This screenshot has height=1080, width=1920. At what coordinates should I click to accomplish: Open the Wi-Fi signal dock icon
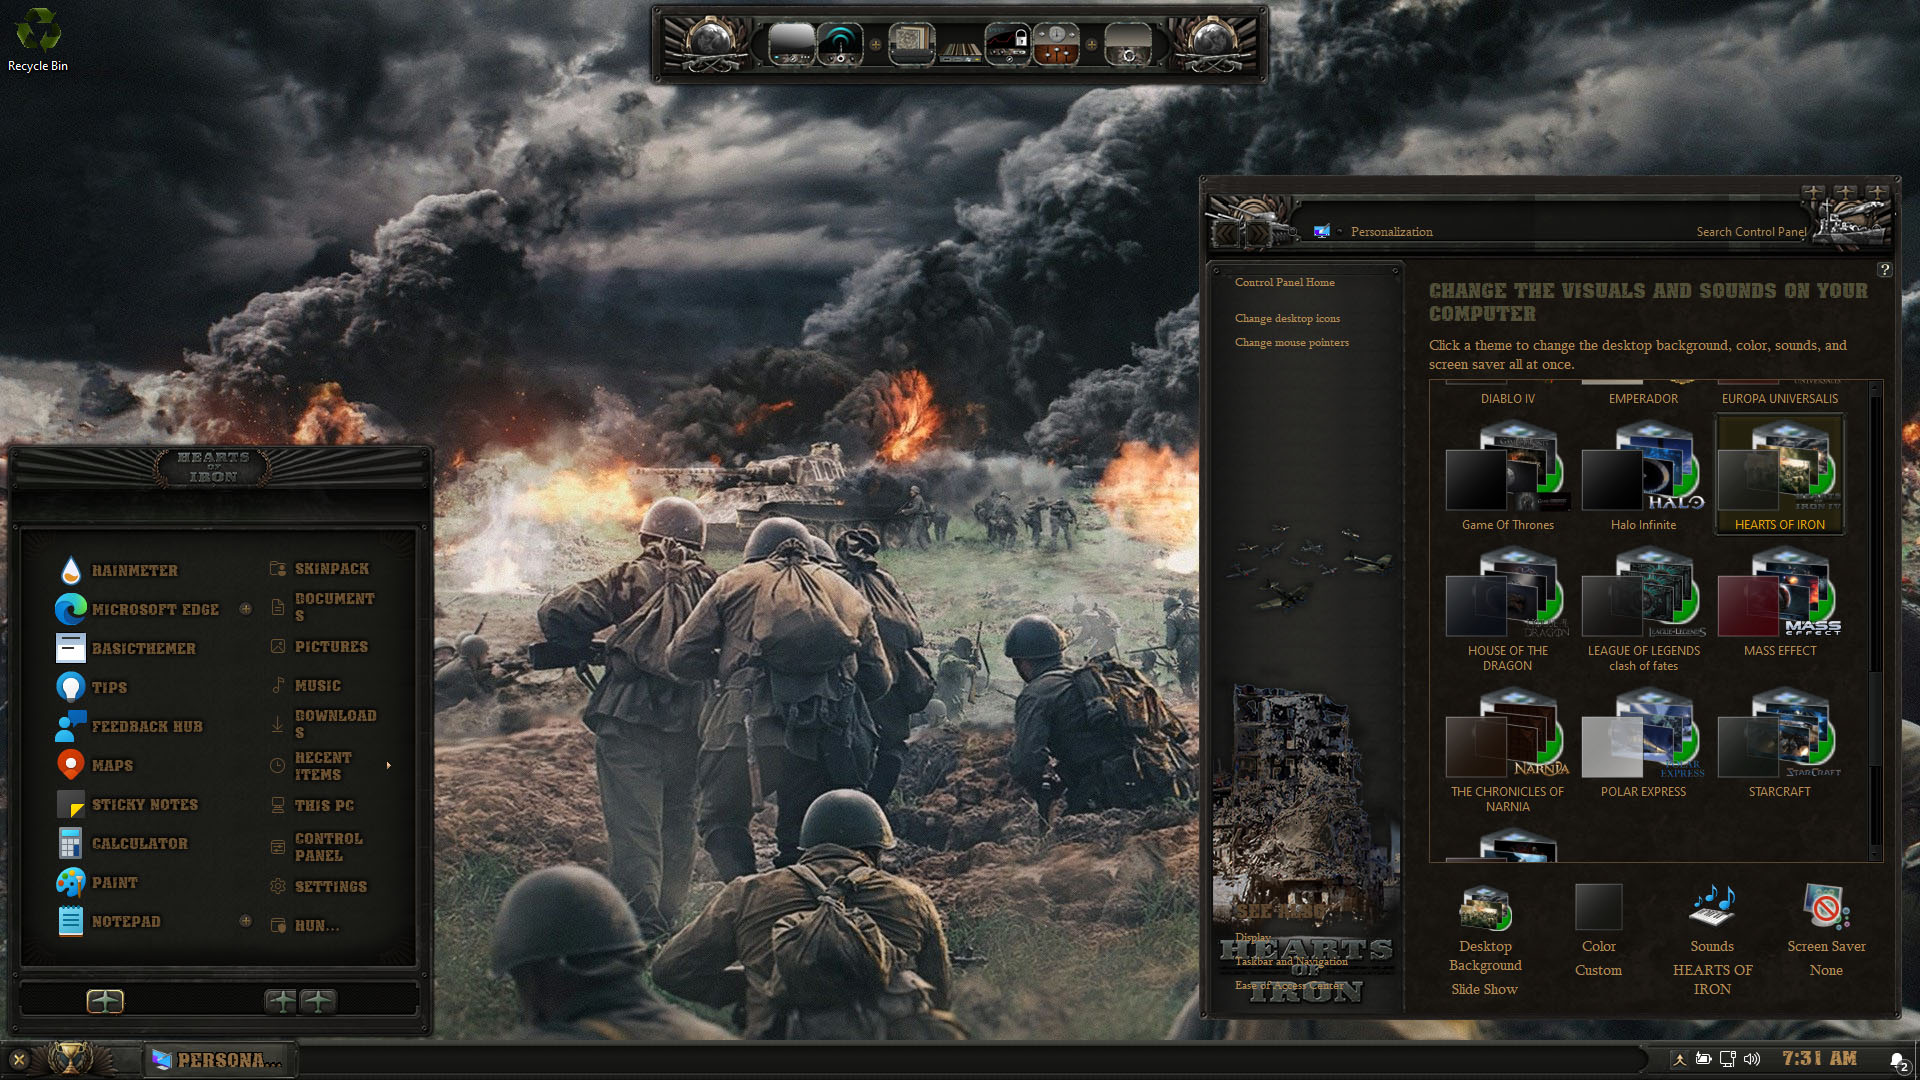[x=840, y=45]
